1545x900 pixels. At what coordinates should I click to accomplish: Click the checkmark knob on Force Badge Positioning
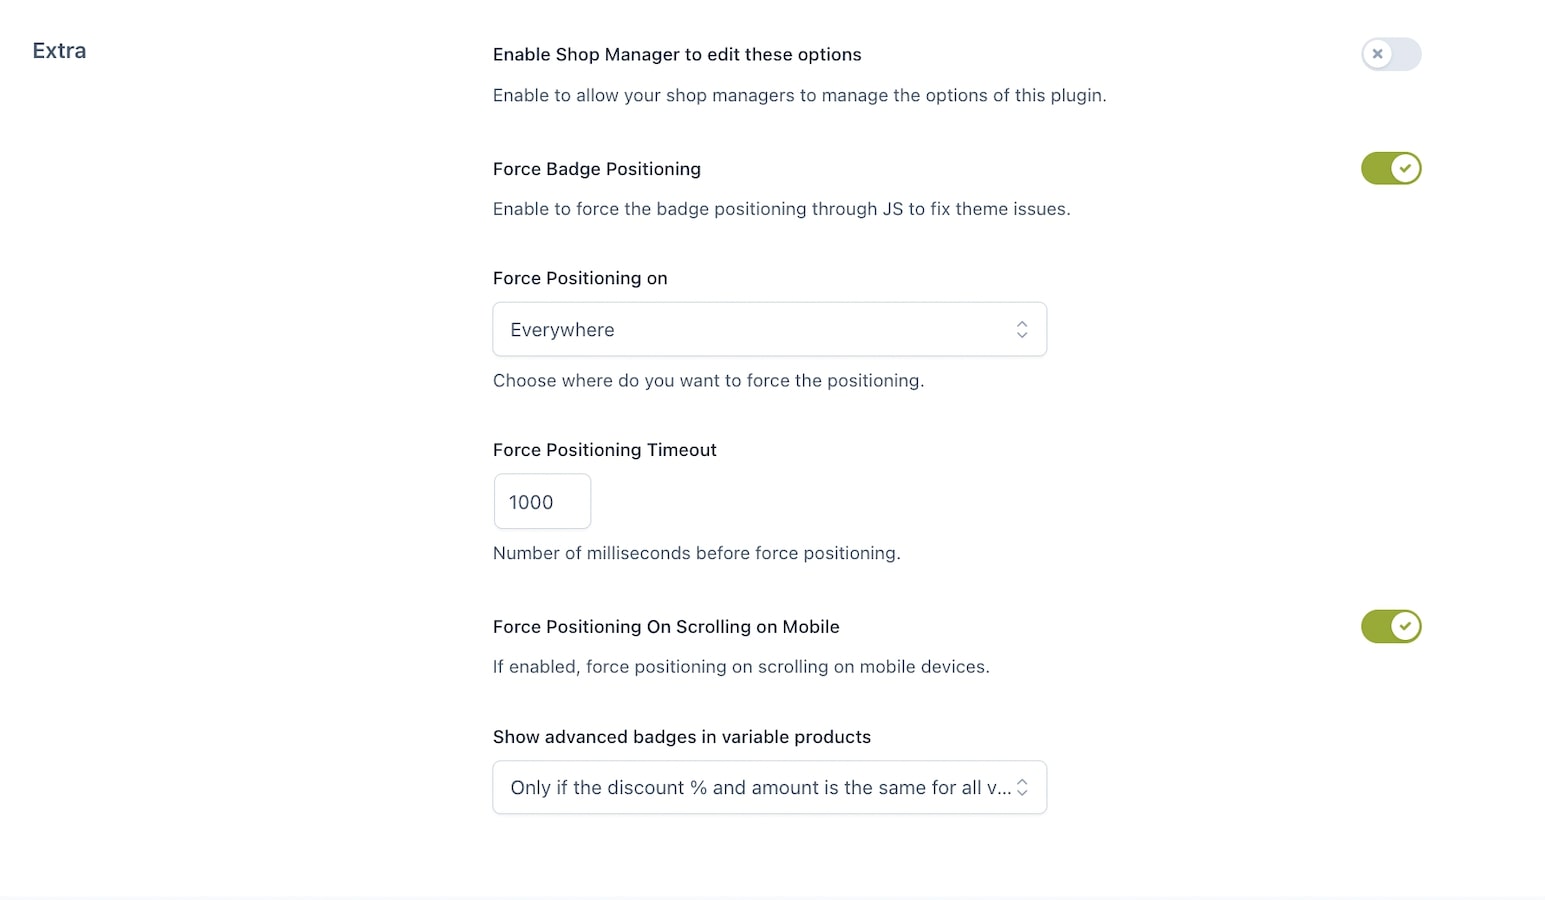1405,168
